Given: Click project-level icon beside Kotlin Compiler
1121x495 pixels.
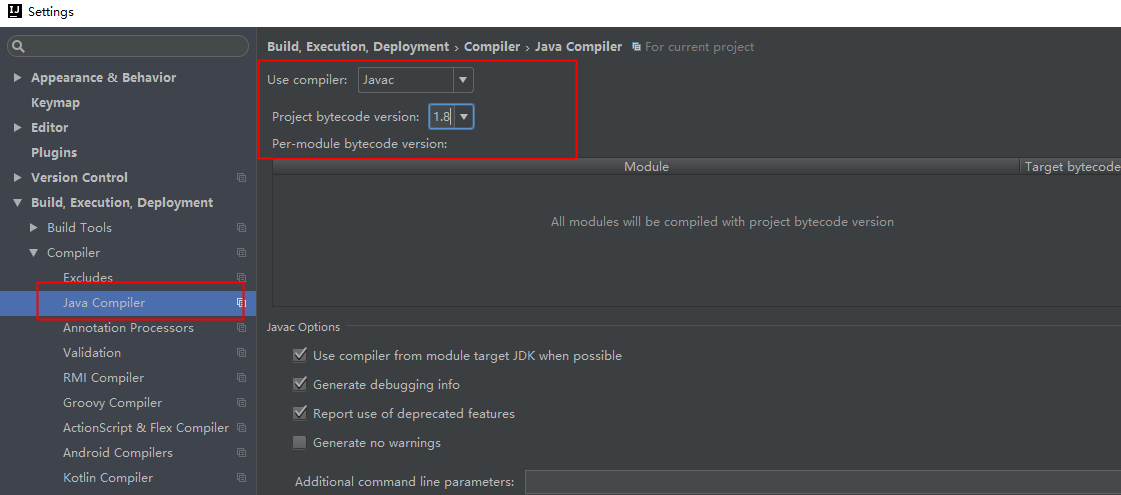Looking at the screenshot, I should point(242,478).
